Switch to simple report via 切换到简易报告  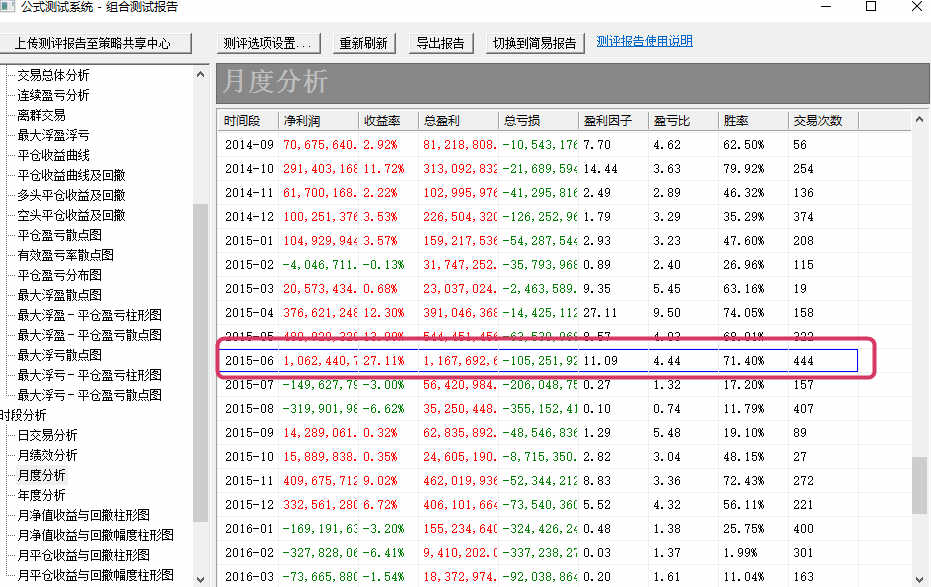[x=534, y=44]
